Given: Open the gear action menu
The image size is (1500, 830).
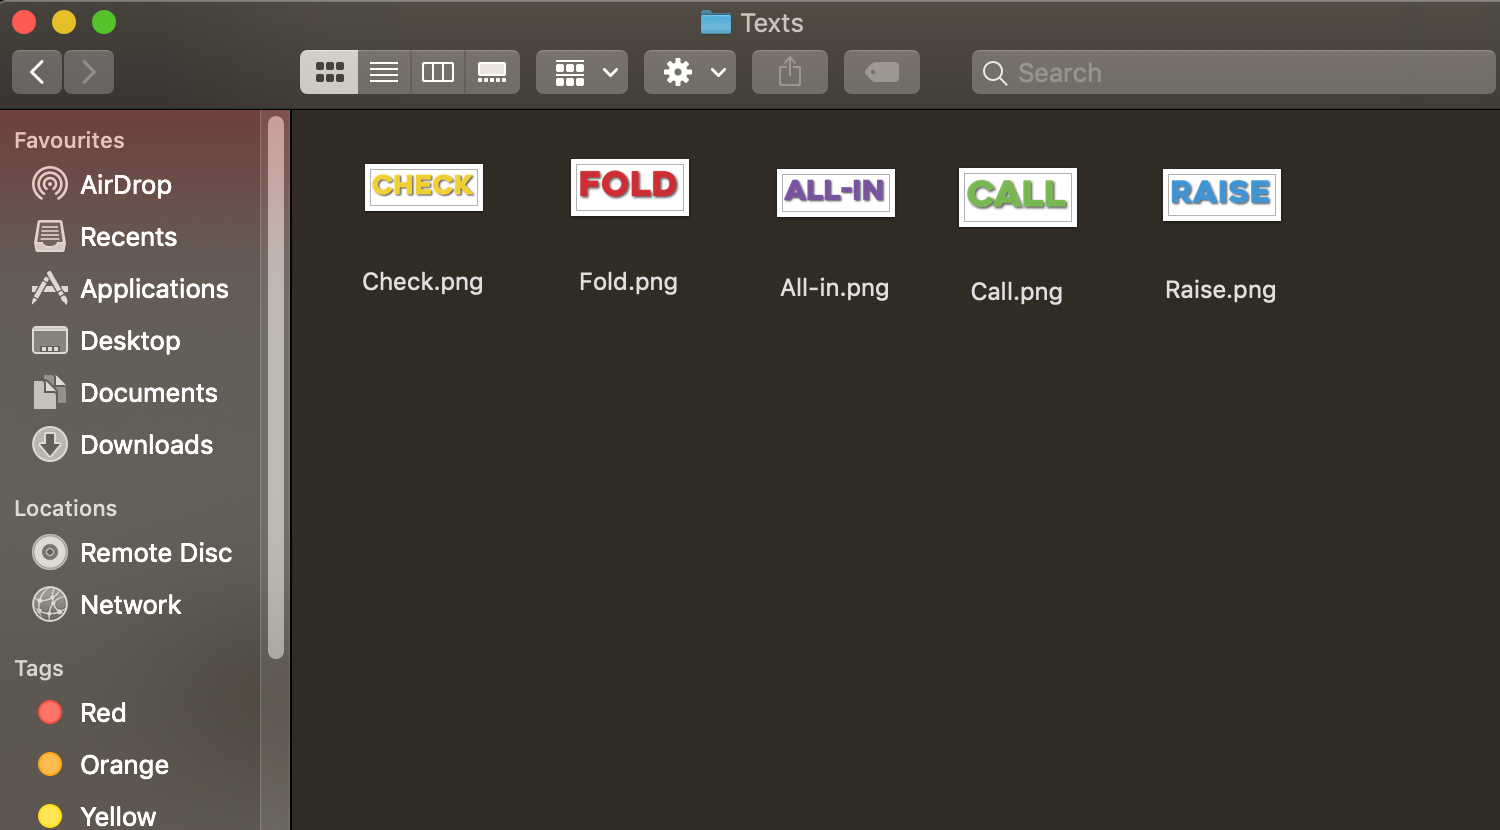Looking at the screenshot, I should pyautogui.click(x=690, y=72).
